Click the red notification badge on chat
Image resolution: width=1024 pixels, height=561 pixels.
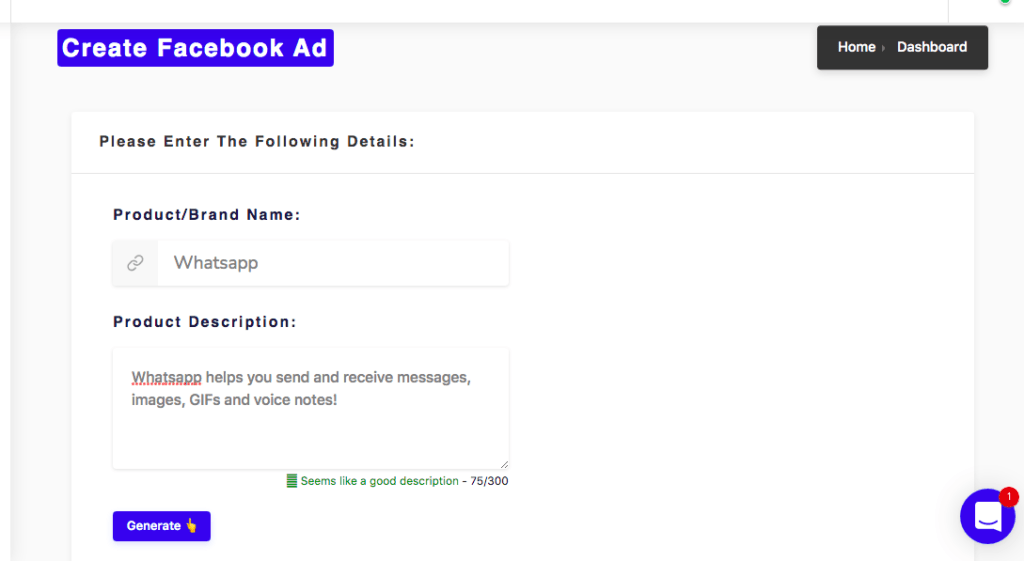click(x=1009, y=496)
